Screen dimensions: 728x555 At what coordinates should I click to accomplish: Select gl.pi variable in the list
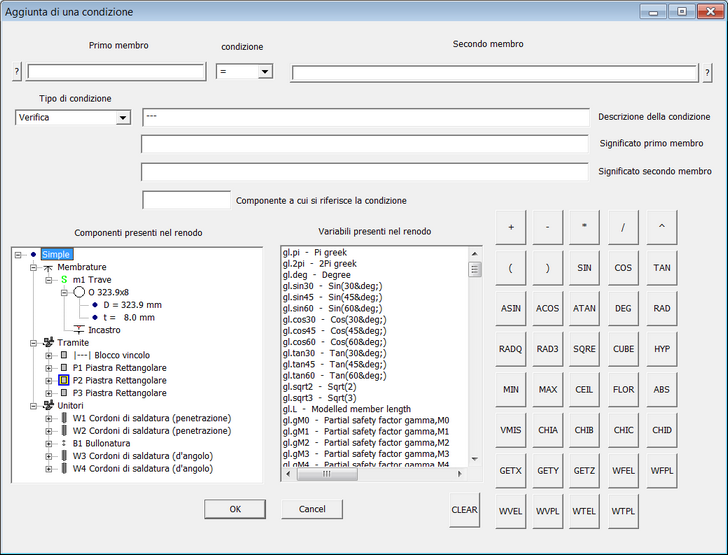(x=315, y=254)
